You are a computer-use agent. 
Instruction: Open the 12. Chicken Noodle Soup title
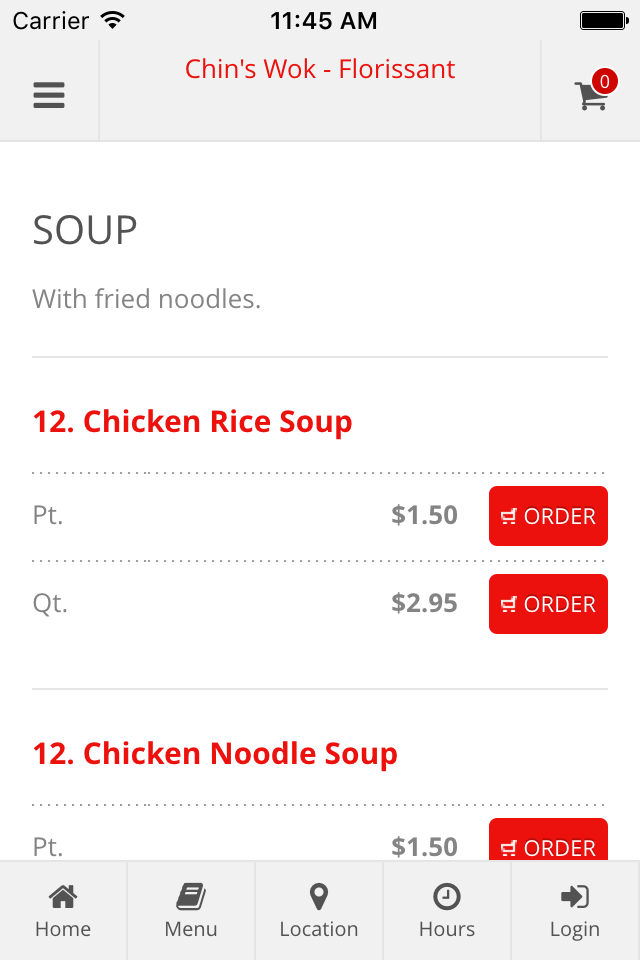tap(215, 754)
